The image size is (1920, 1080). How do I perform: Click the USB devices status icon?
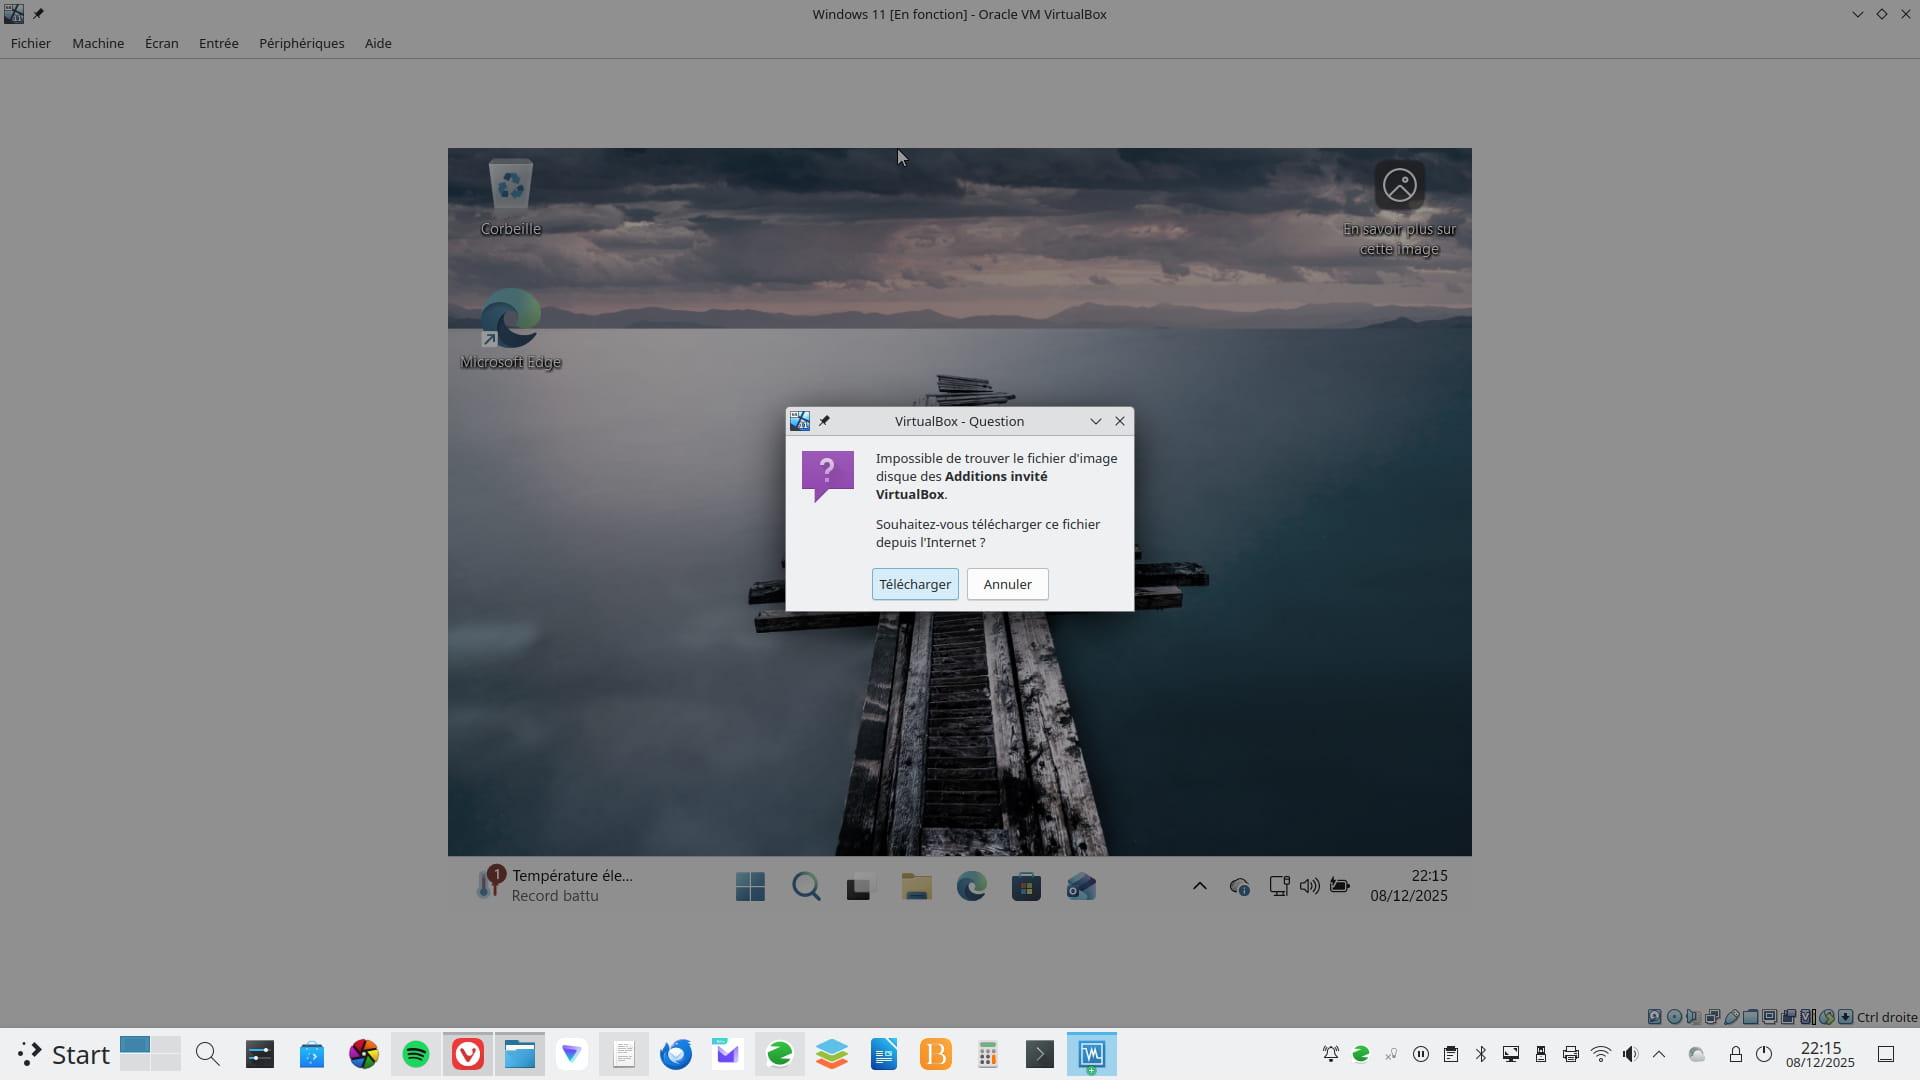(x=1732, y=1017)
